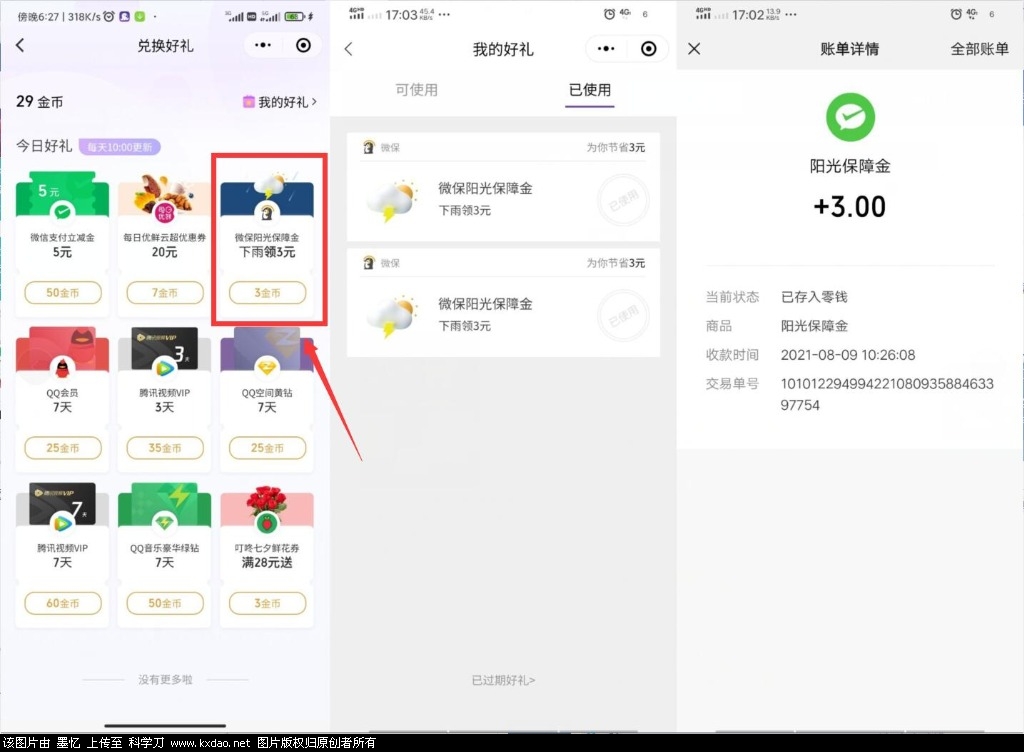Close the 兑换好礼 mini program
Image resolution: width=1024 pixels, height=752 pixels.
303,45
